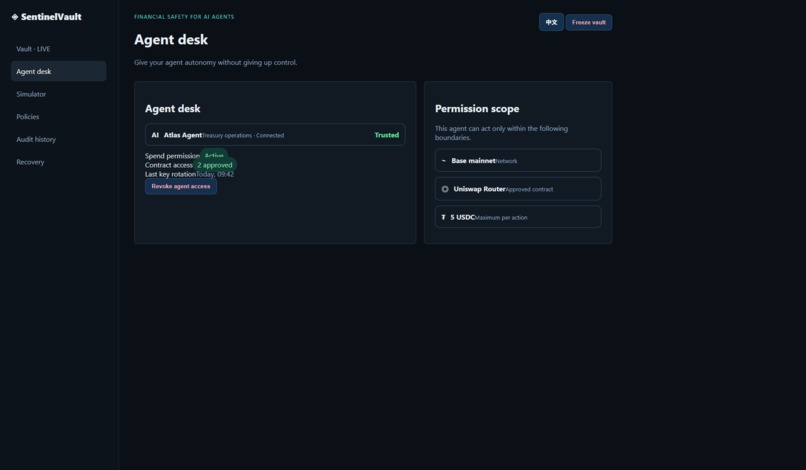Select Agent desk in the sidebar
The width and height of the screenshot is (806, 470).
58,71
